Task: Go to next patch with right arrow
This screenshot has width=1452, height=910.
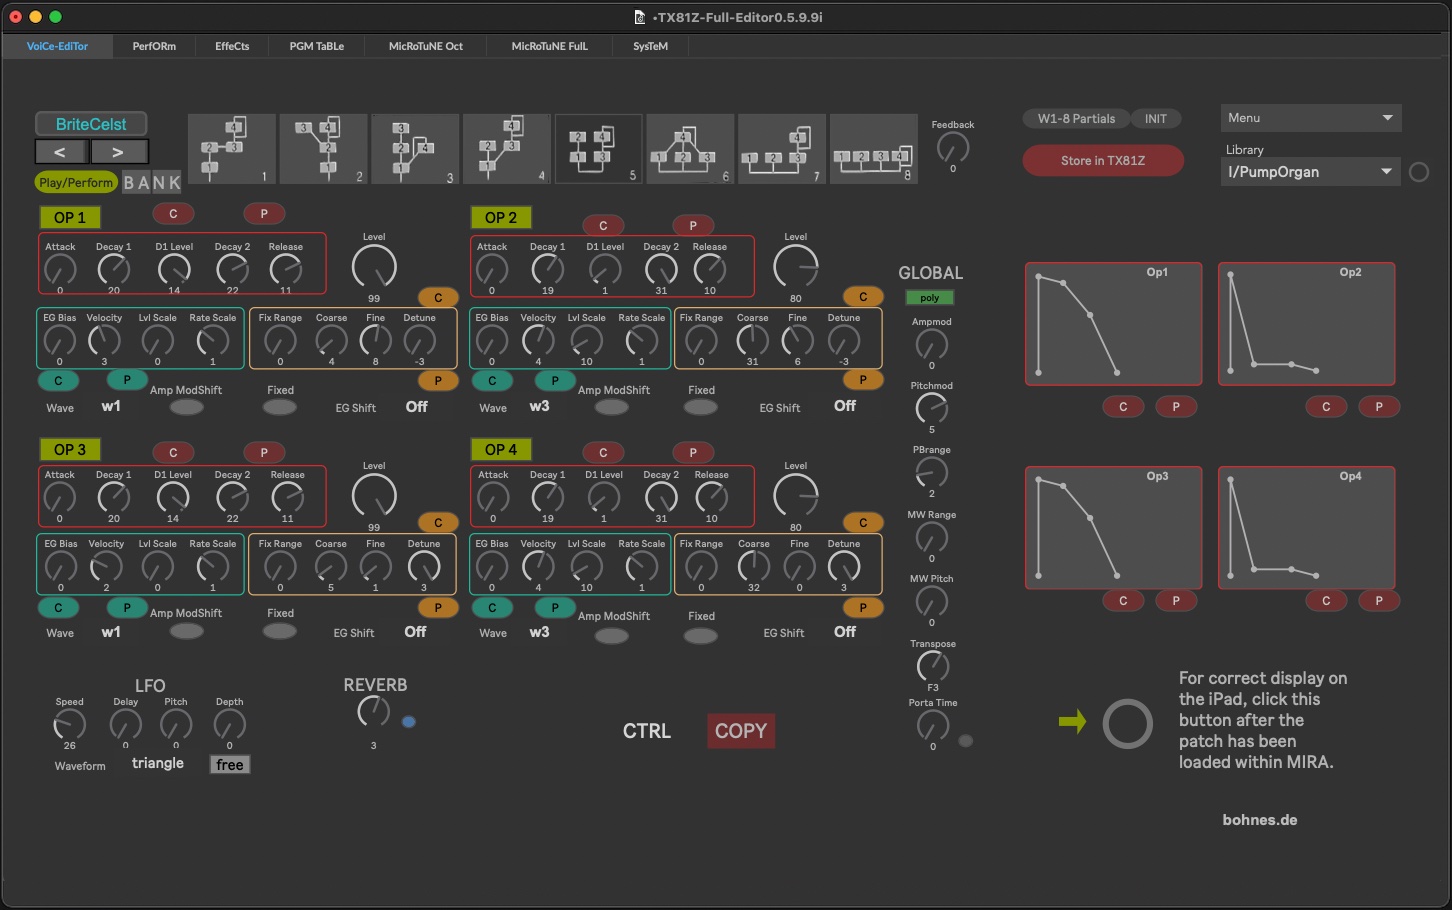Action: click(118, 152)
